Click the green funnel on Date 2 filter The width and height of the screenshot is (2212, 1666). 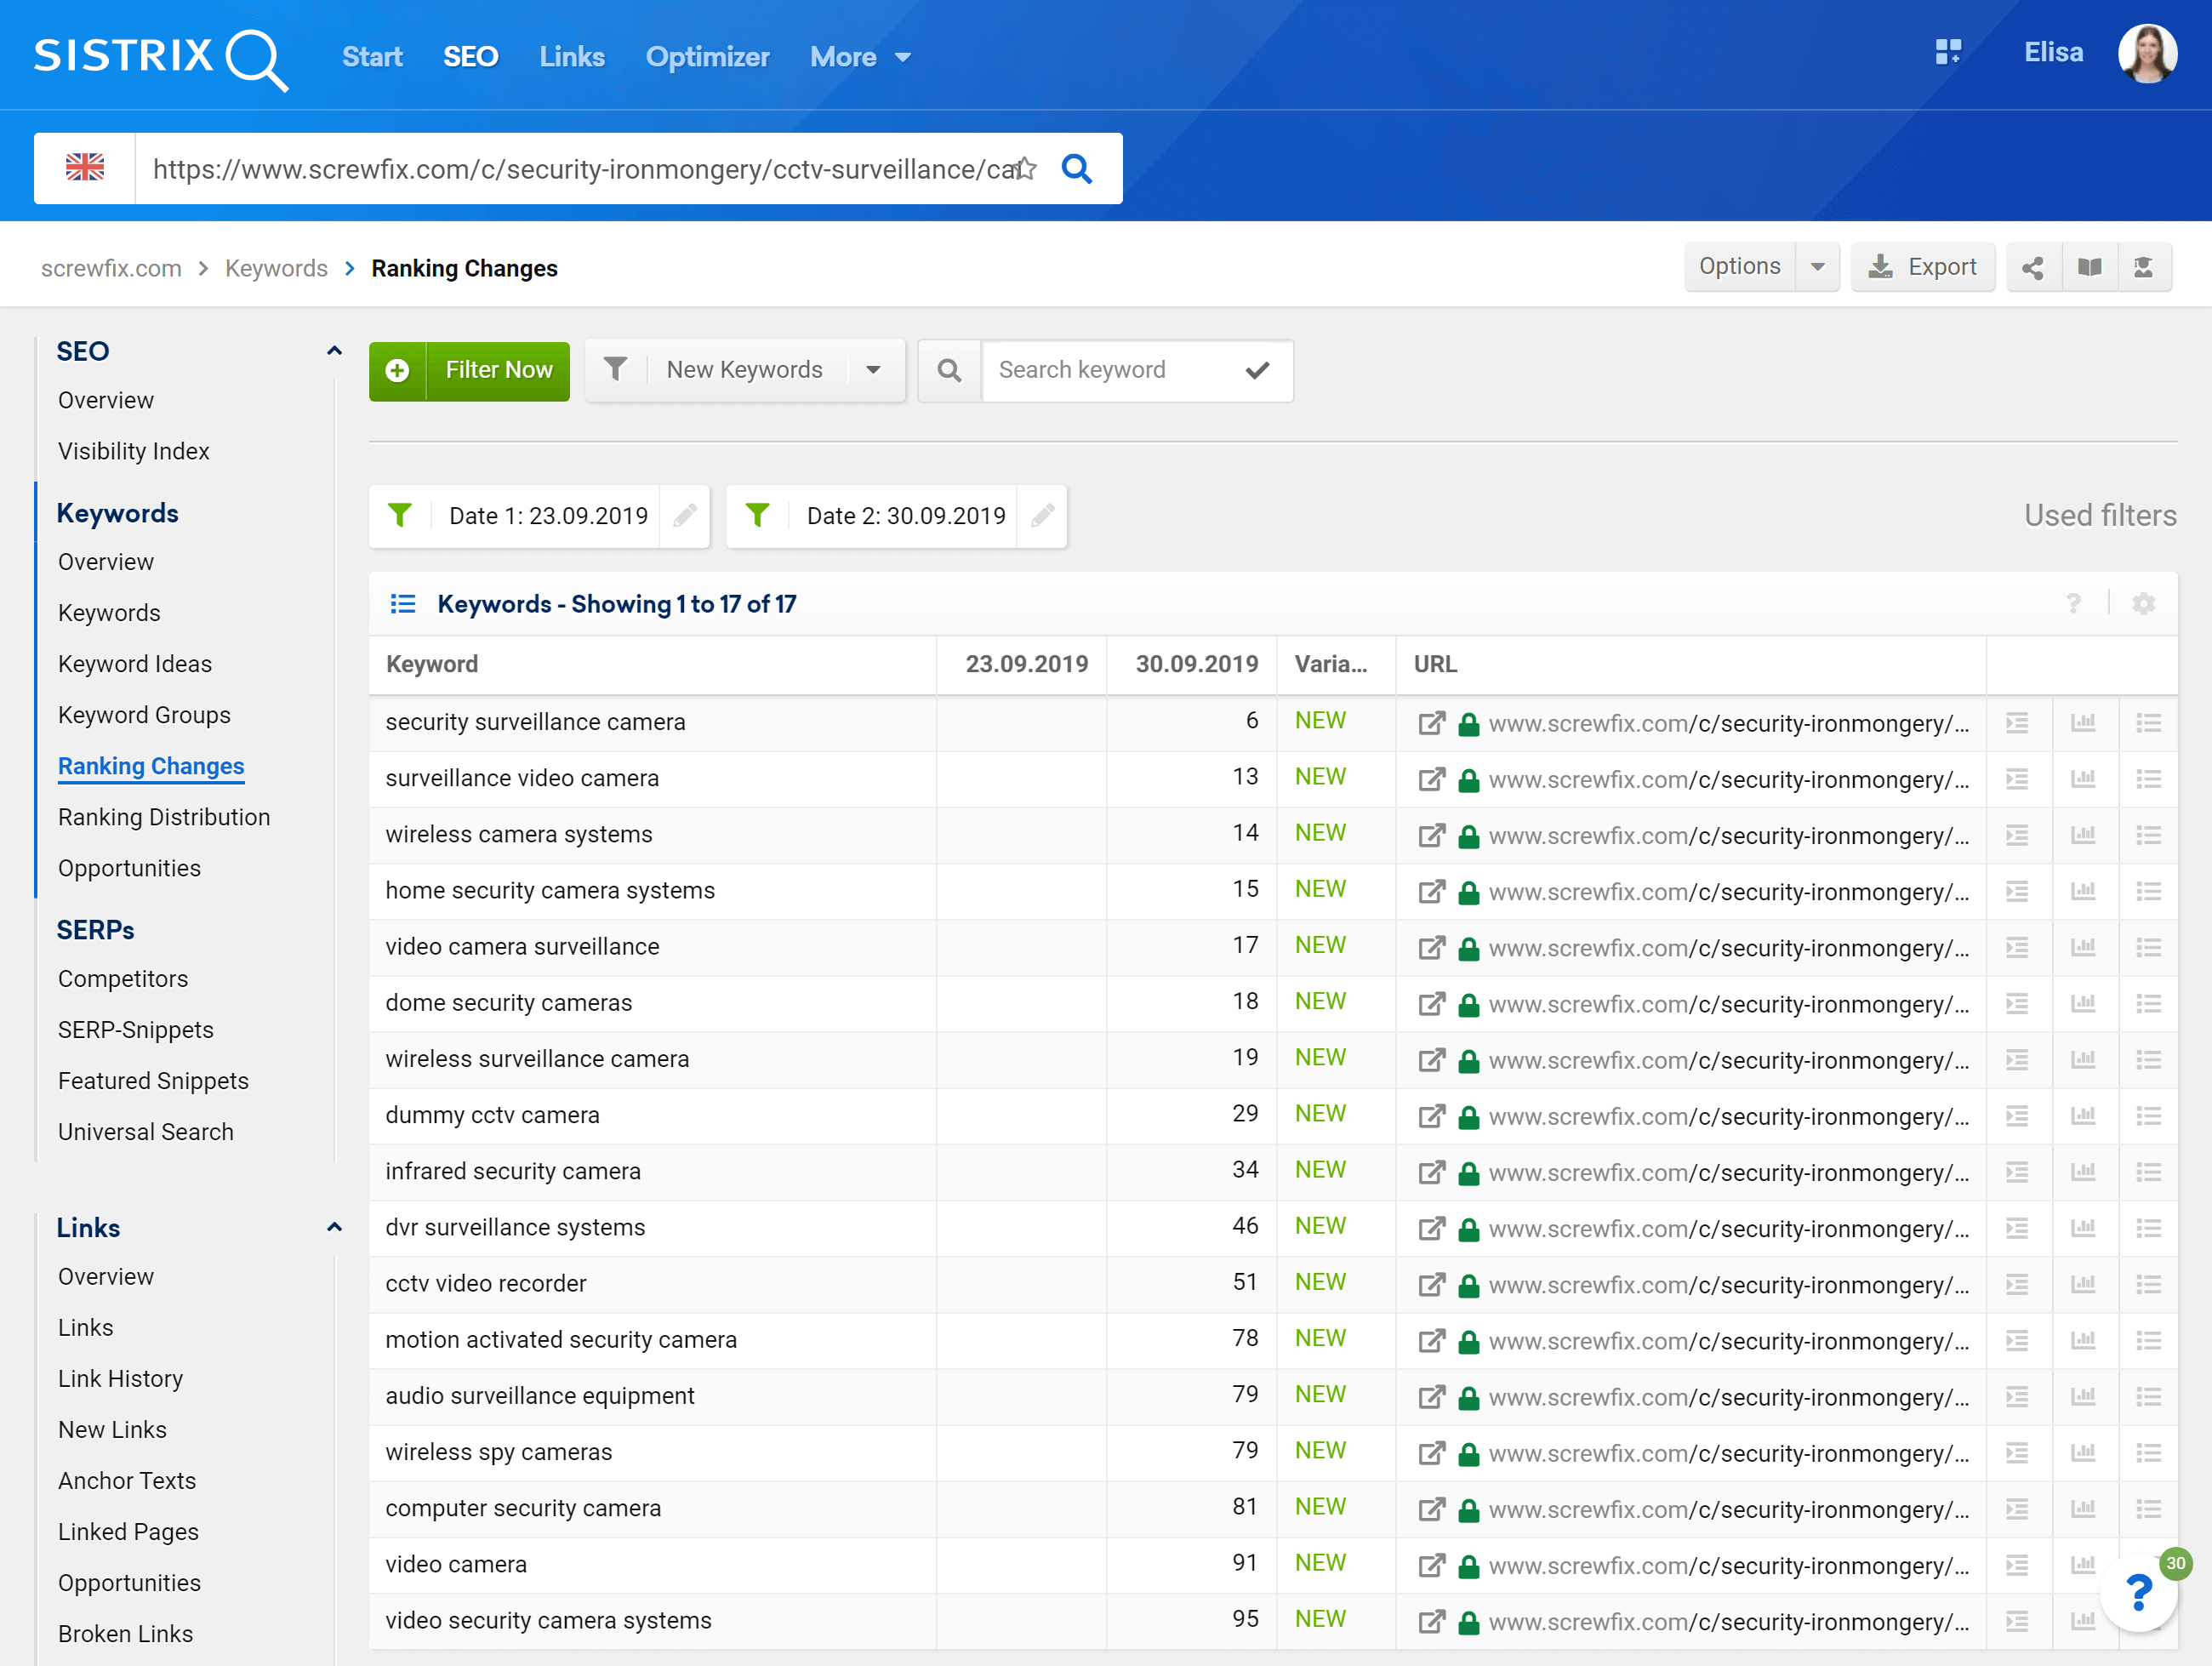(x=757, y=515)
